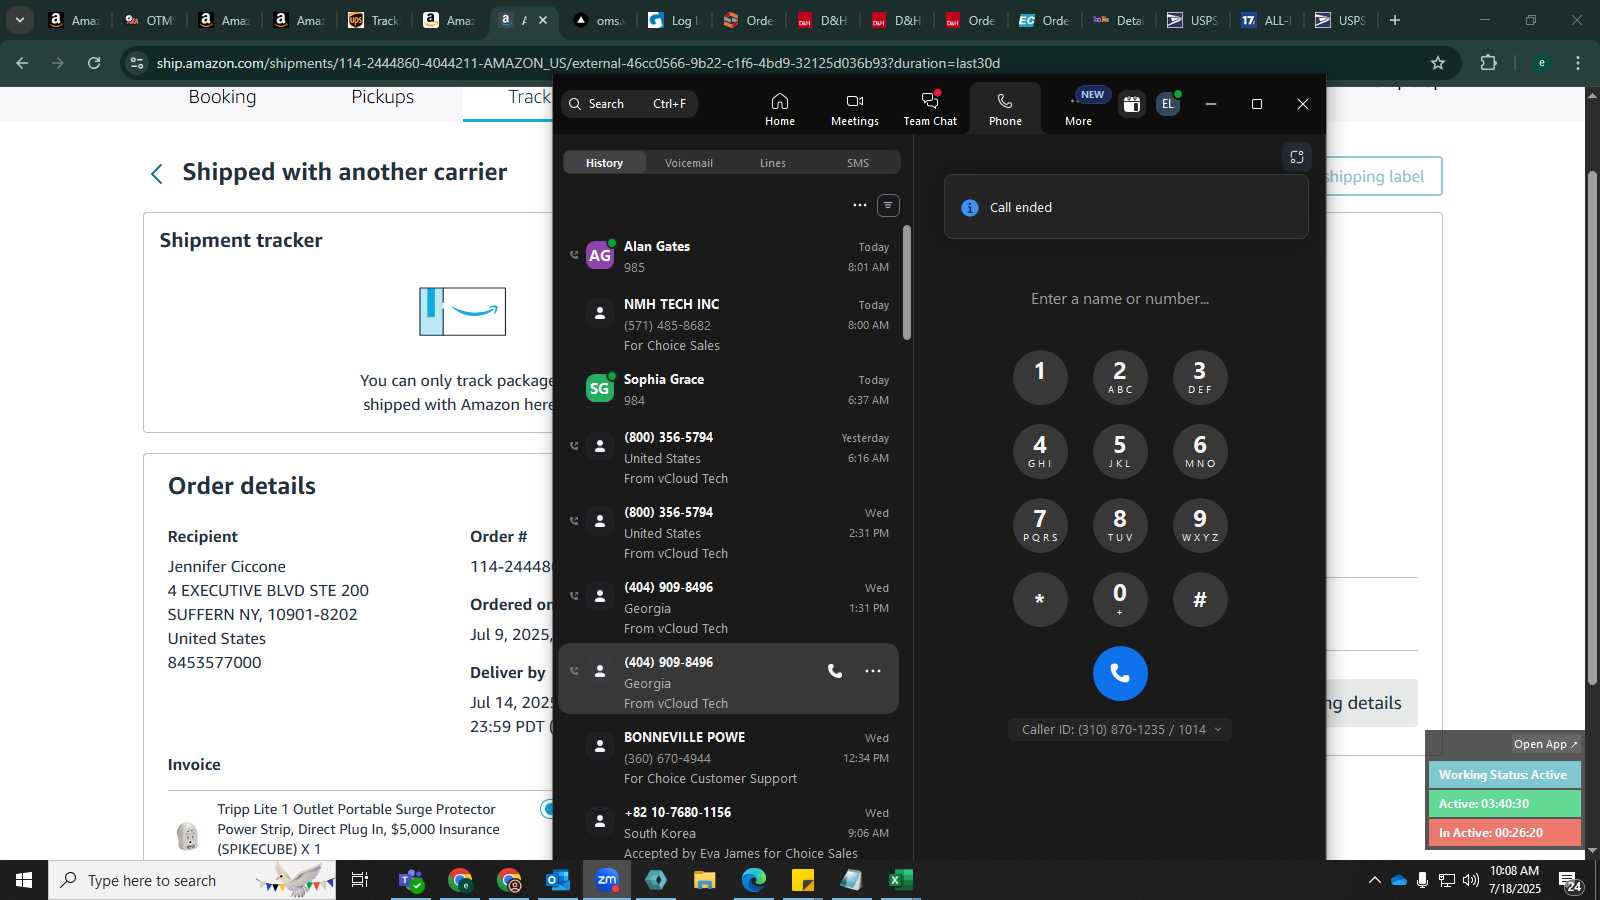This screenshot has width=1600, height=900.
Task: Dial digit 2 ABC on keypad
Action: point(1120,377)
